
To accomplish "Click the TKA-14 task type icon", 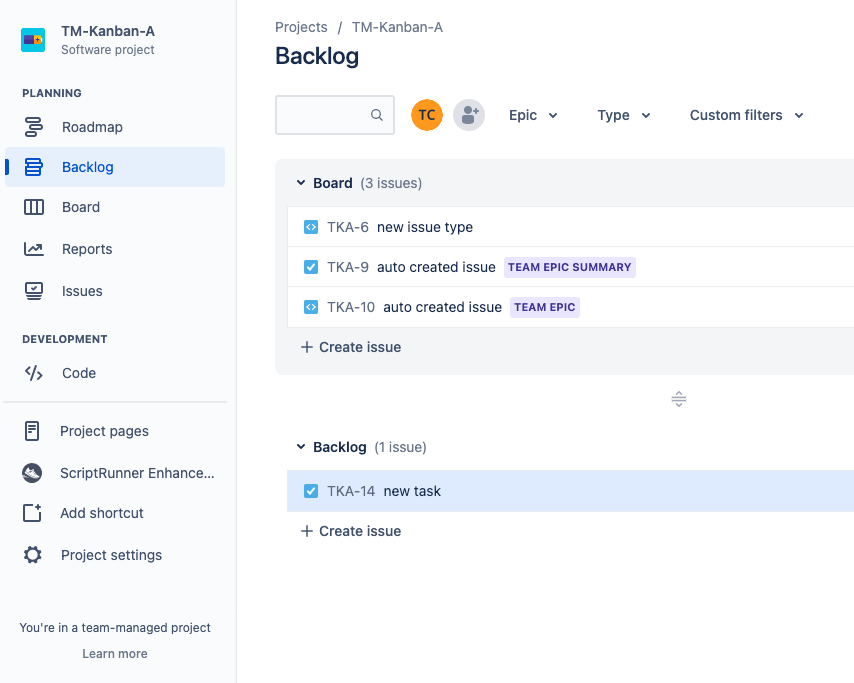I will pos(311,491).
